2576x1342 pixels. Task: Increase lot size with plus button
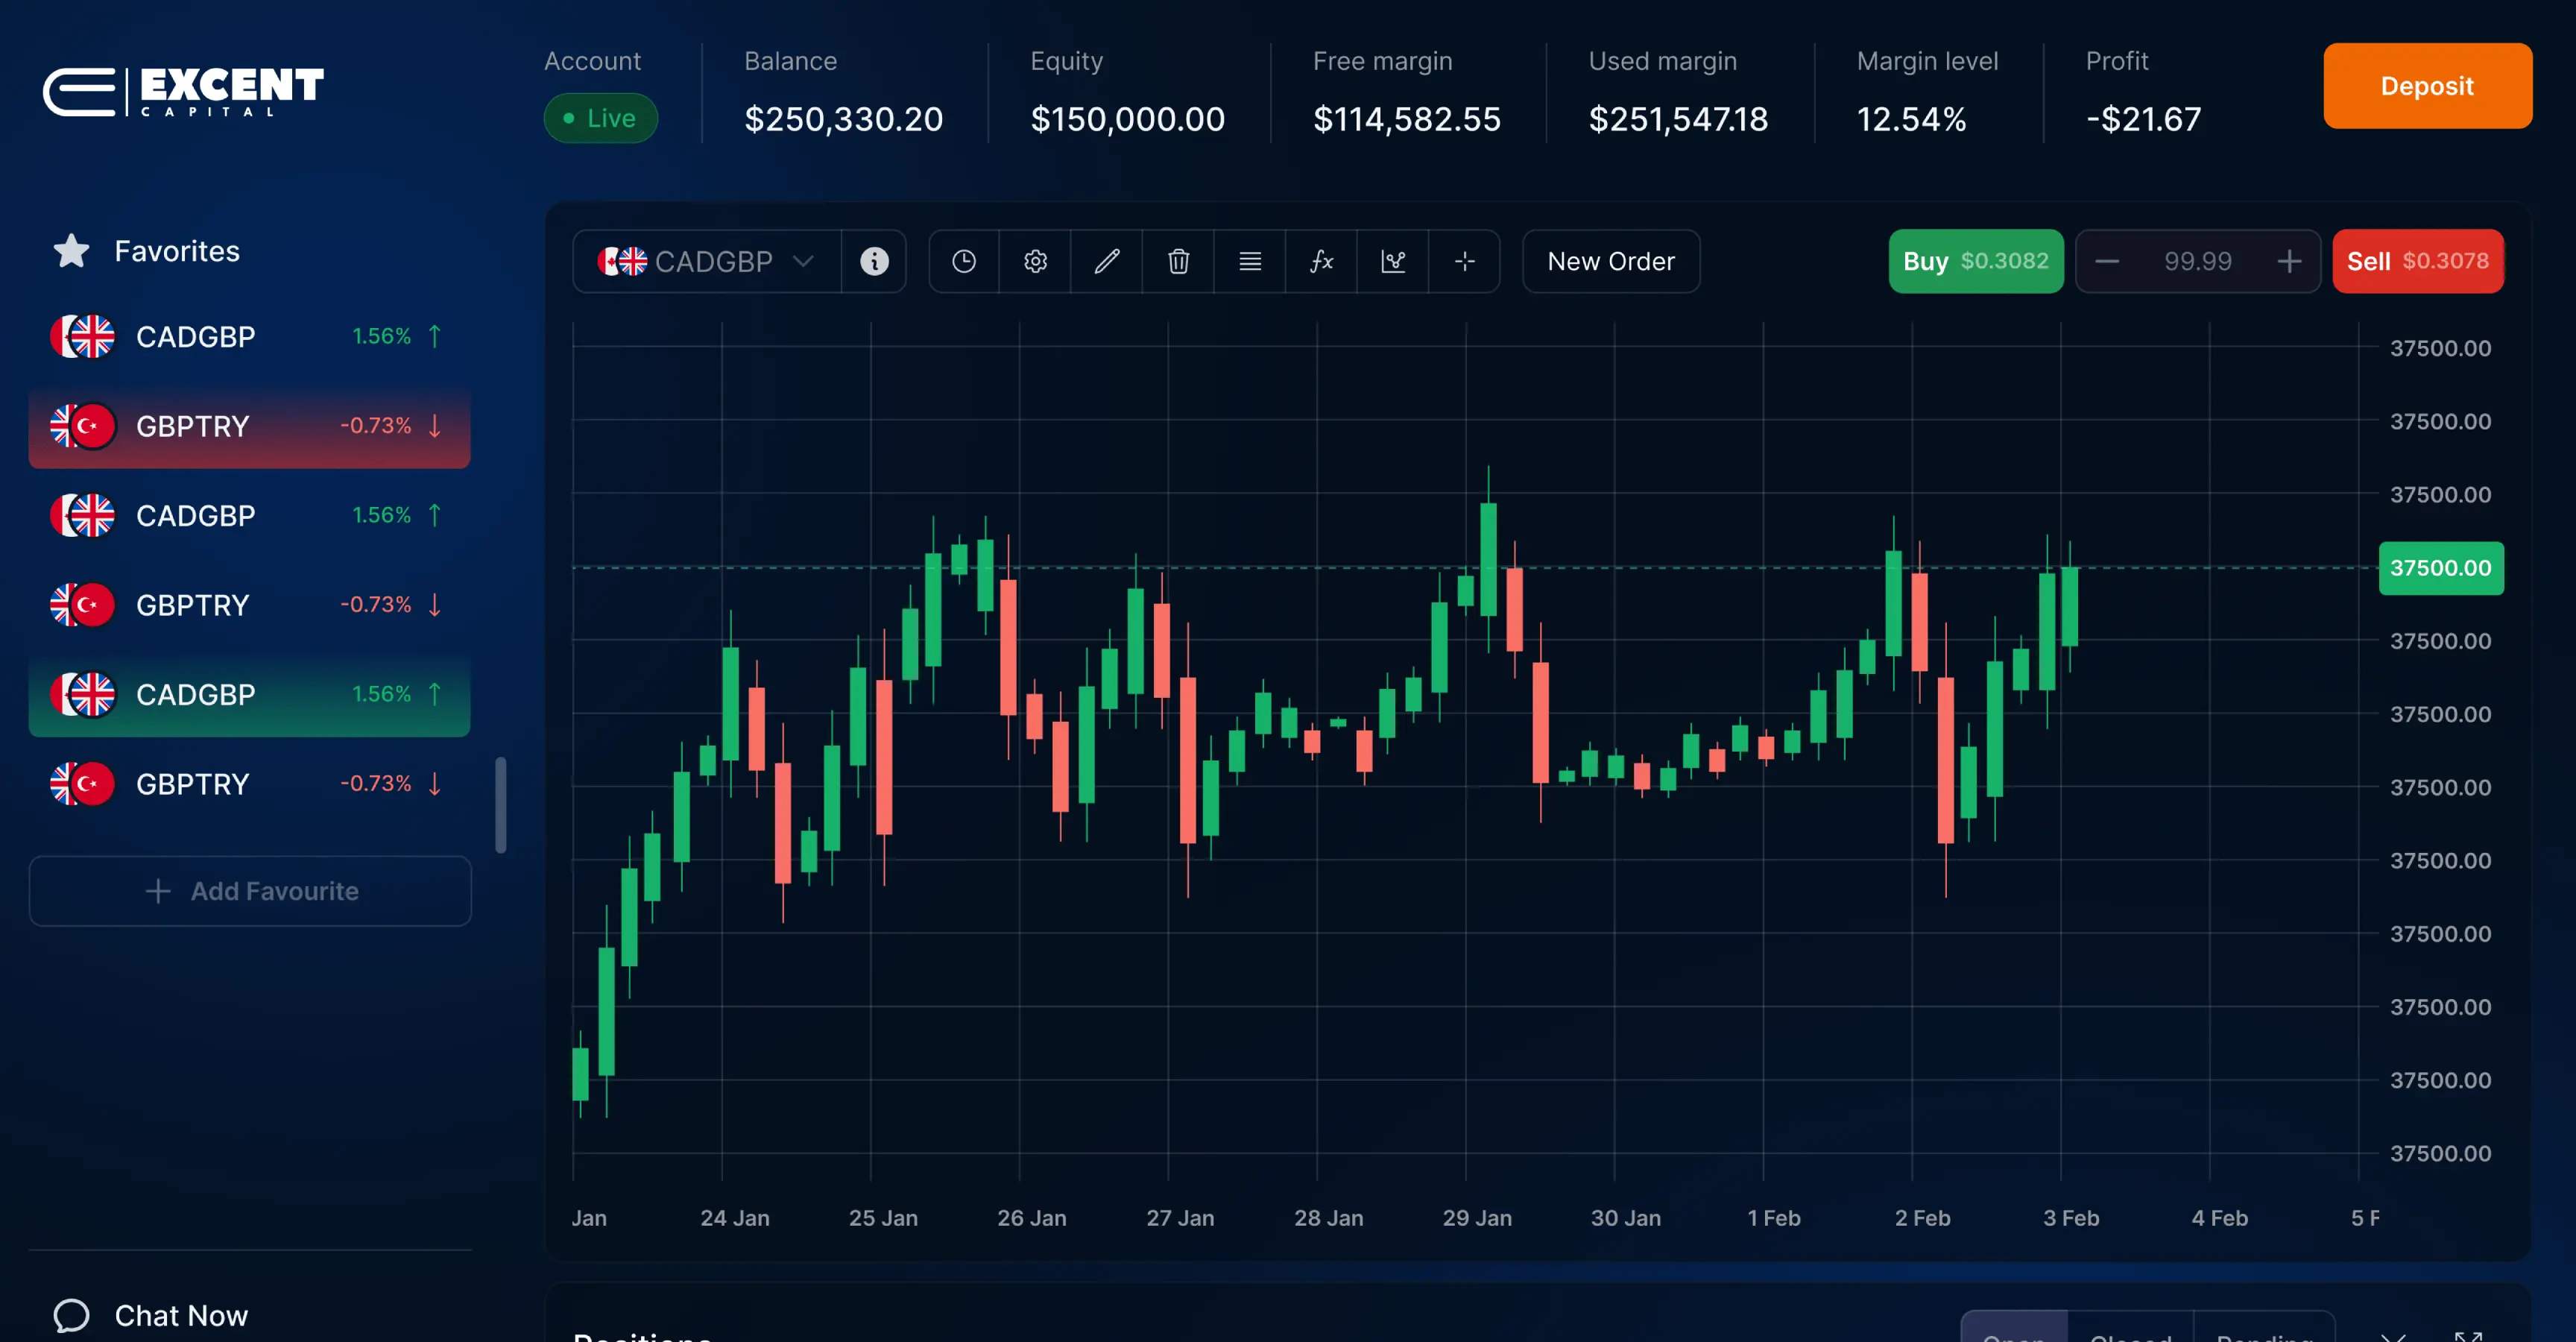click(2288, 262)
